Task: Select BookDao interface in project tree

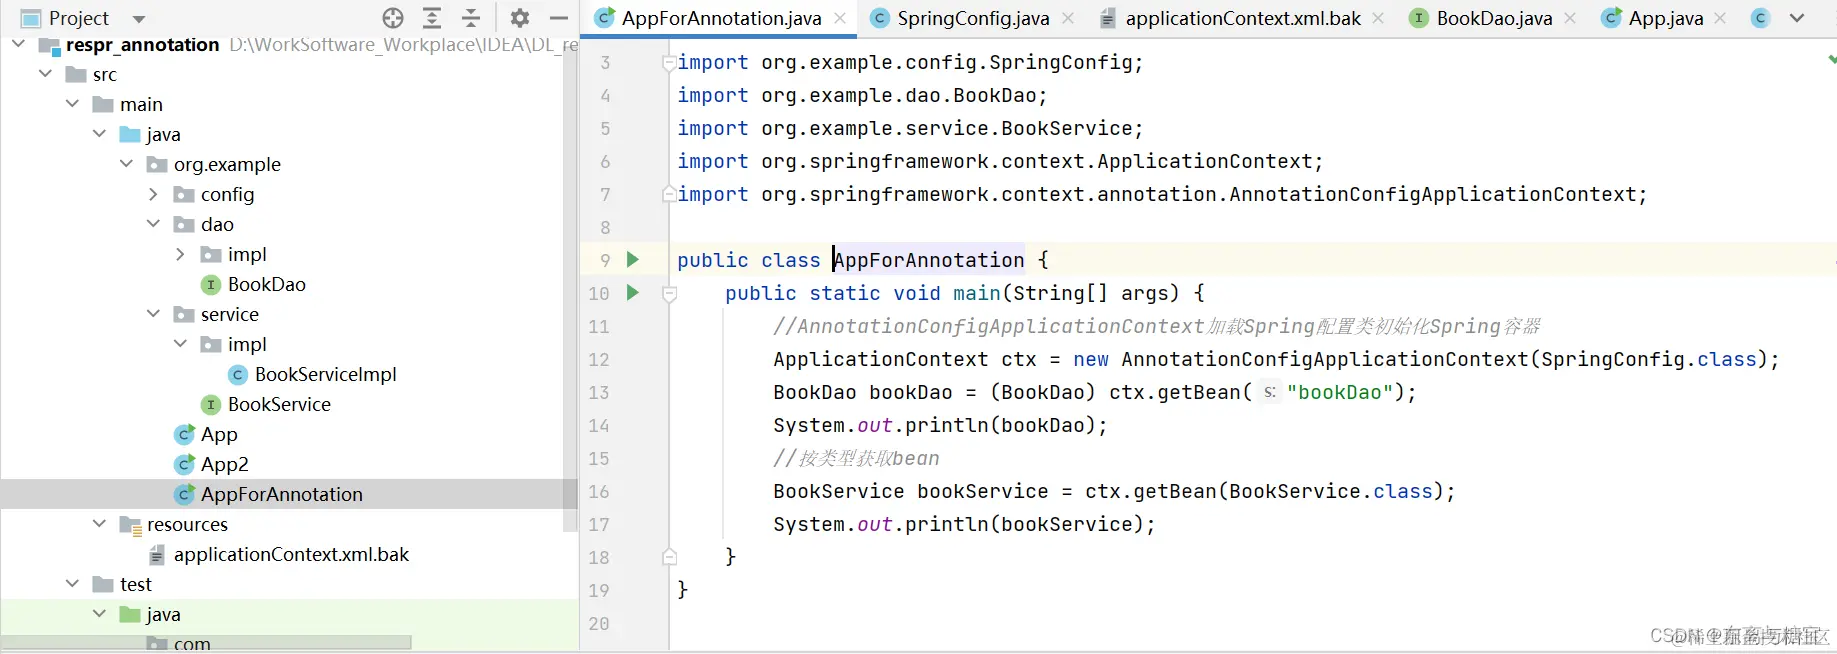Action: click(267, 284)
